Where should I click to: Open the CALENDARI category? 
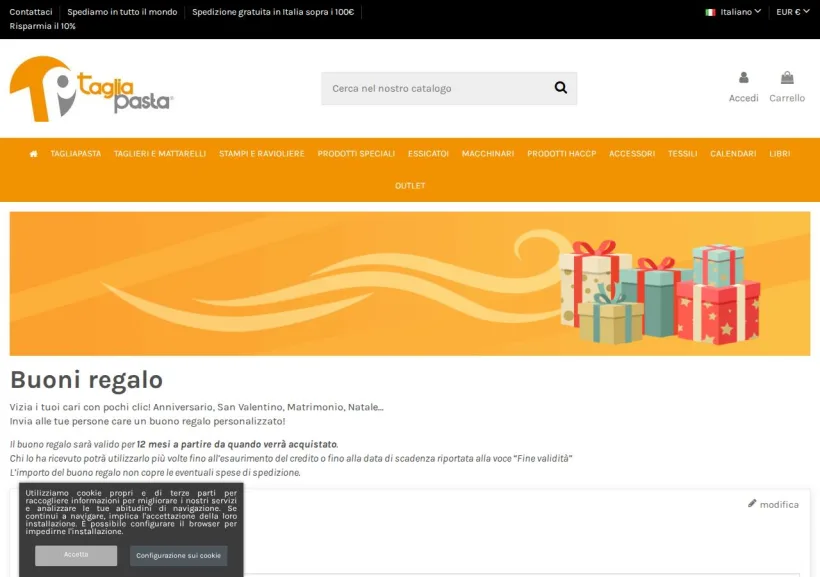coord(733,154)
